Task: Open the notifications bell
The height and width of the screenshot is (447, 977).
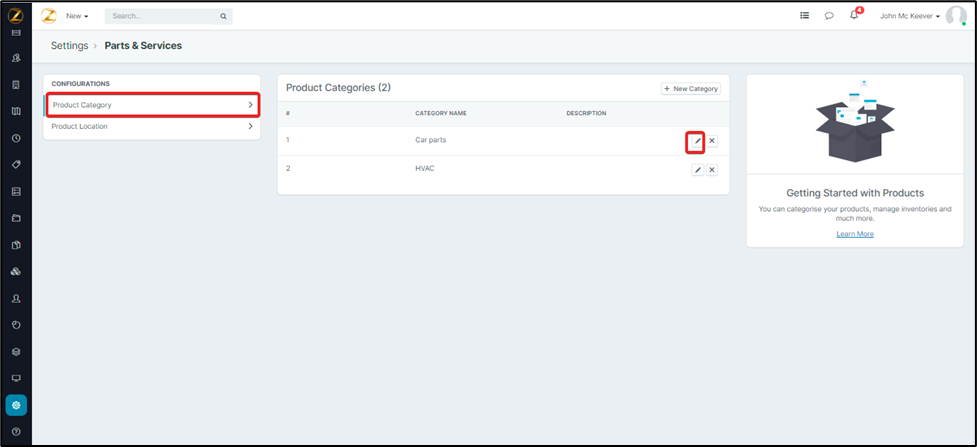Action: click(x=854, y=16)
